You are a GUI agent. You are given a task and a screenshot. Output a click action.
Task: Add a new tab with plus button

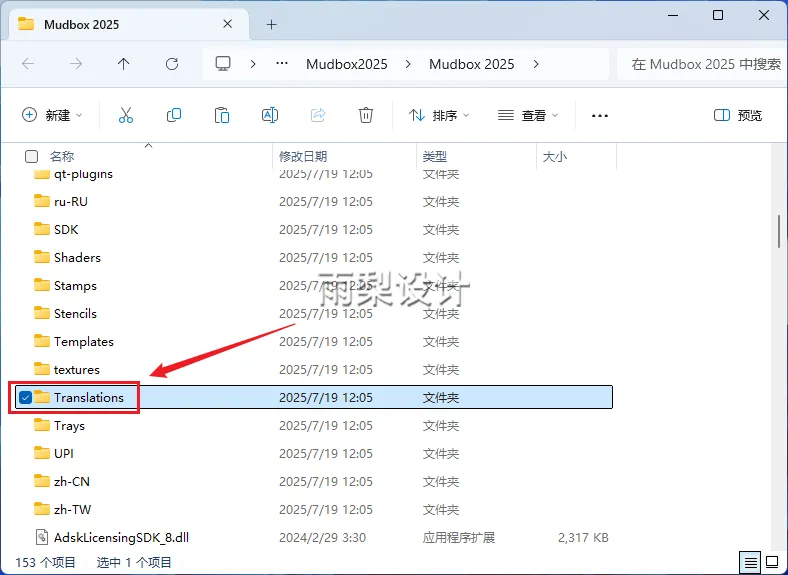click(x=271, y=24)
